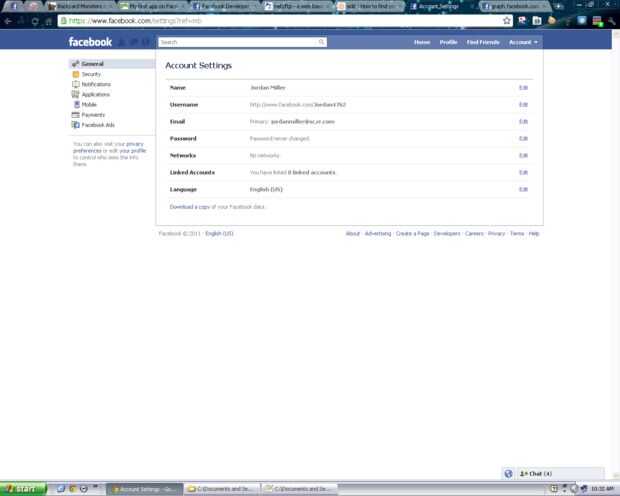Click the Create a Page footer link
Image resolution: width=620 pixels, height=496 pixels.
tap(412, 234)
